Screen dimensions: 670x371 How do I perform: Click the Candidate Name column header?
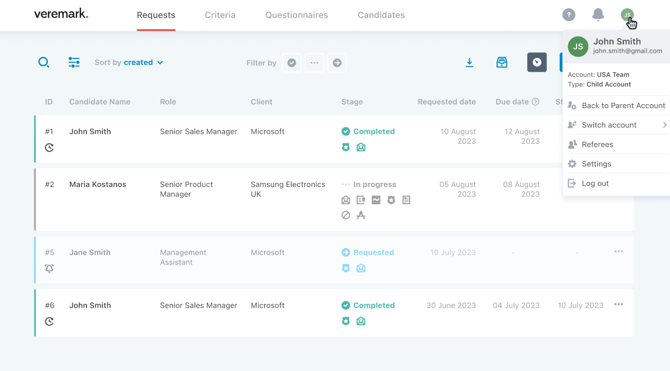click(100, 102)
